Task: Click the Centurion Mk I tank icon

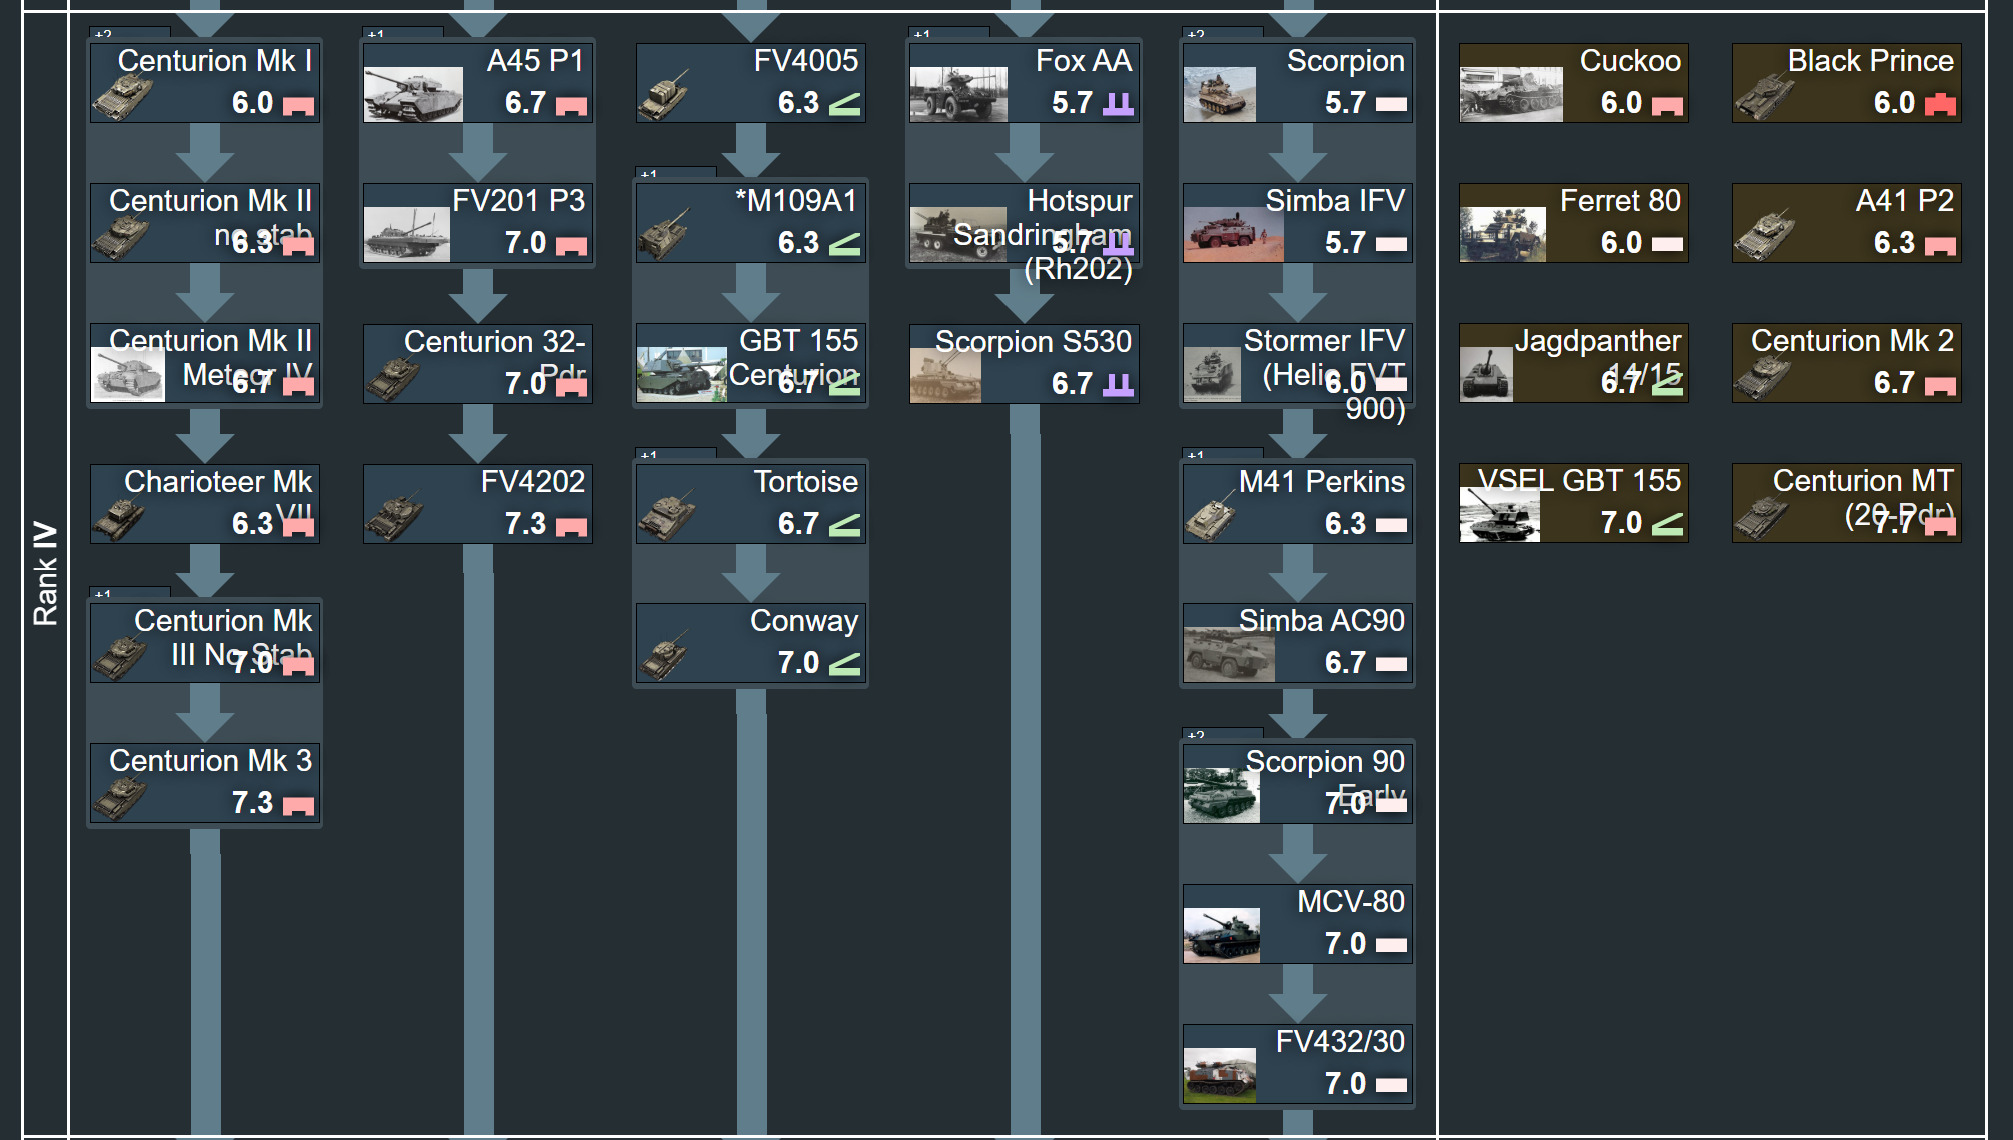Action: pos(122,98)
